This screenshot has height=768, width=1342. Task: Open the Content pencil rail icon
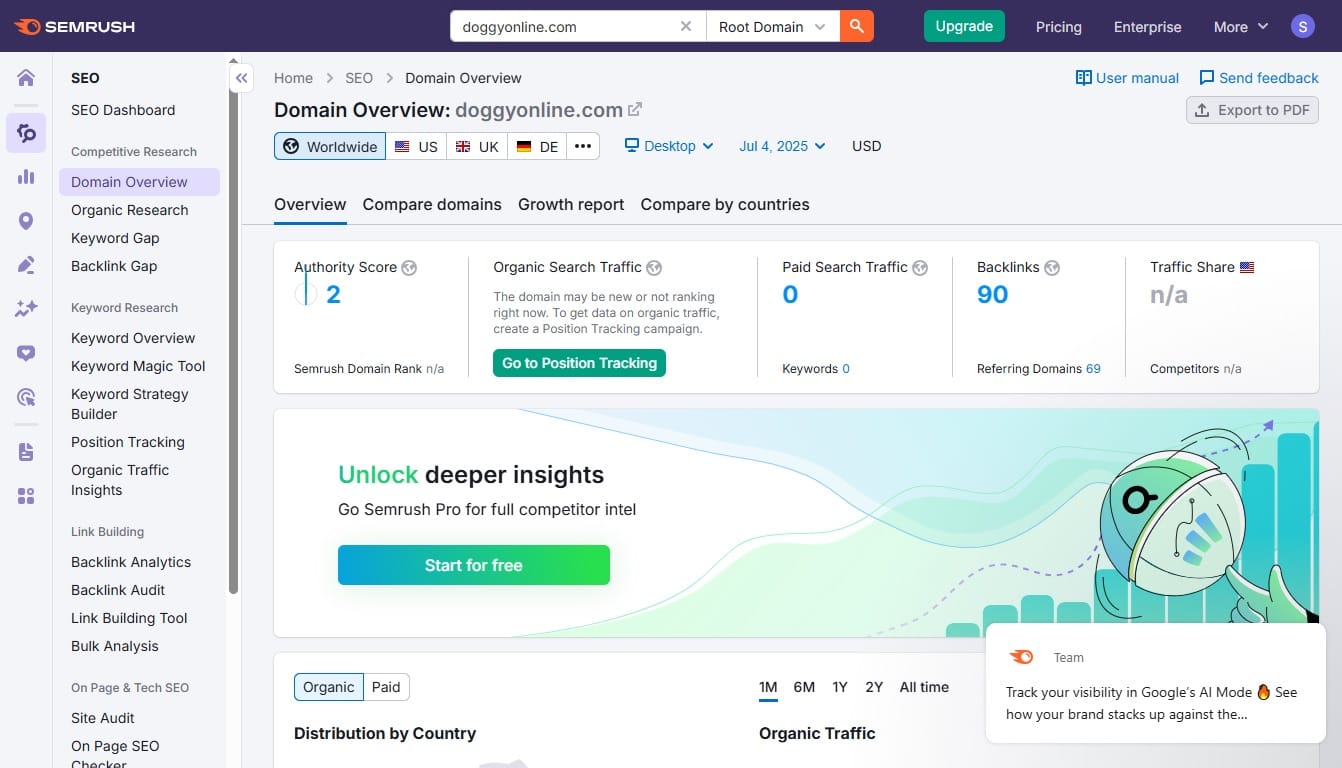pyautogui.click(x=26, y=265)
